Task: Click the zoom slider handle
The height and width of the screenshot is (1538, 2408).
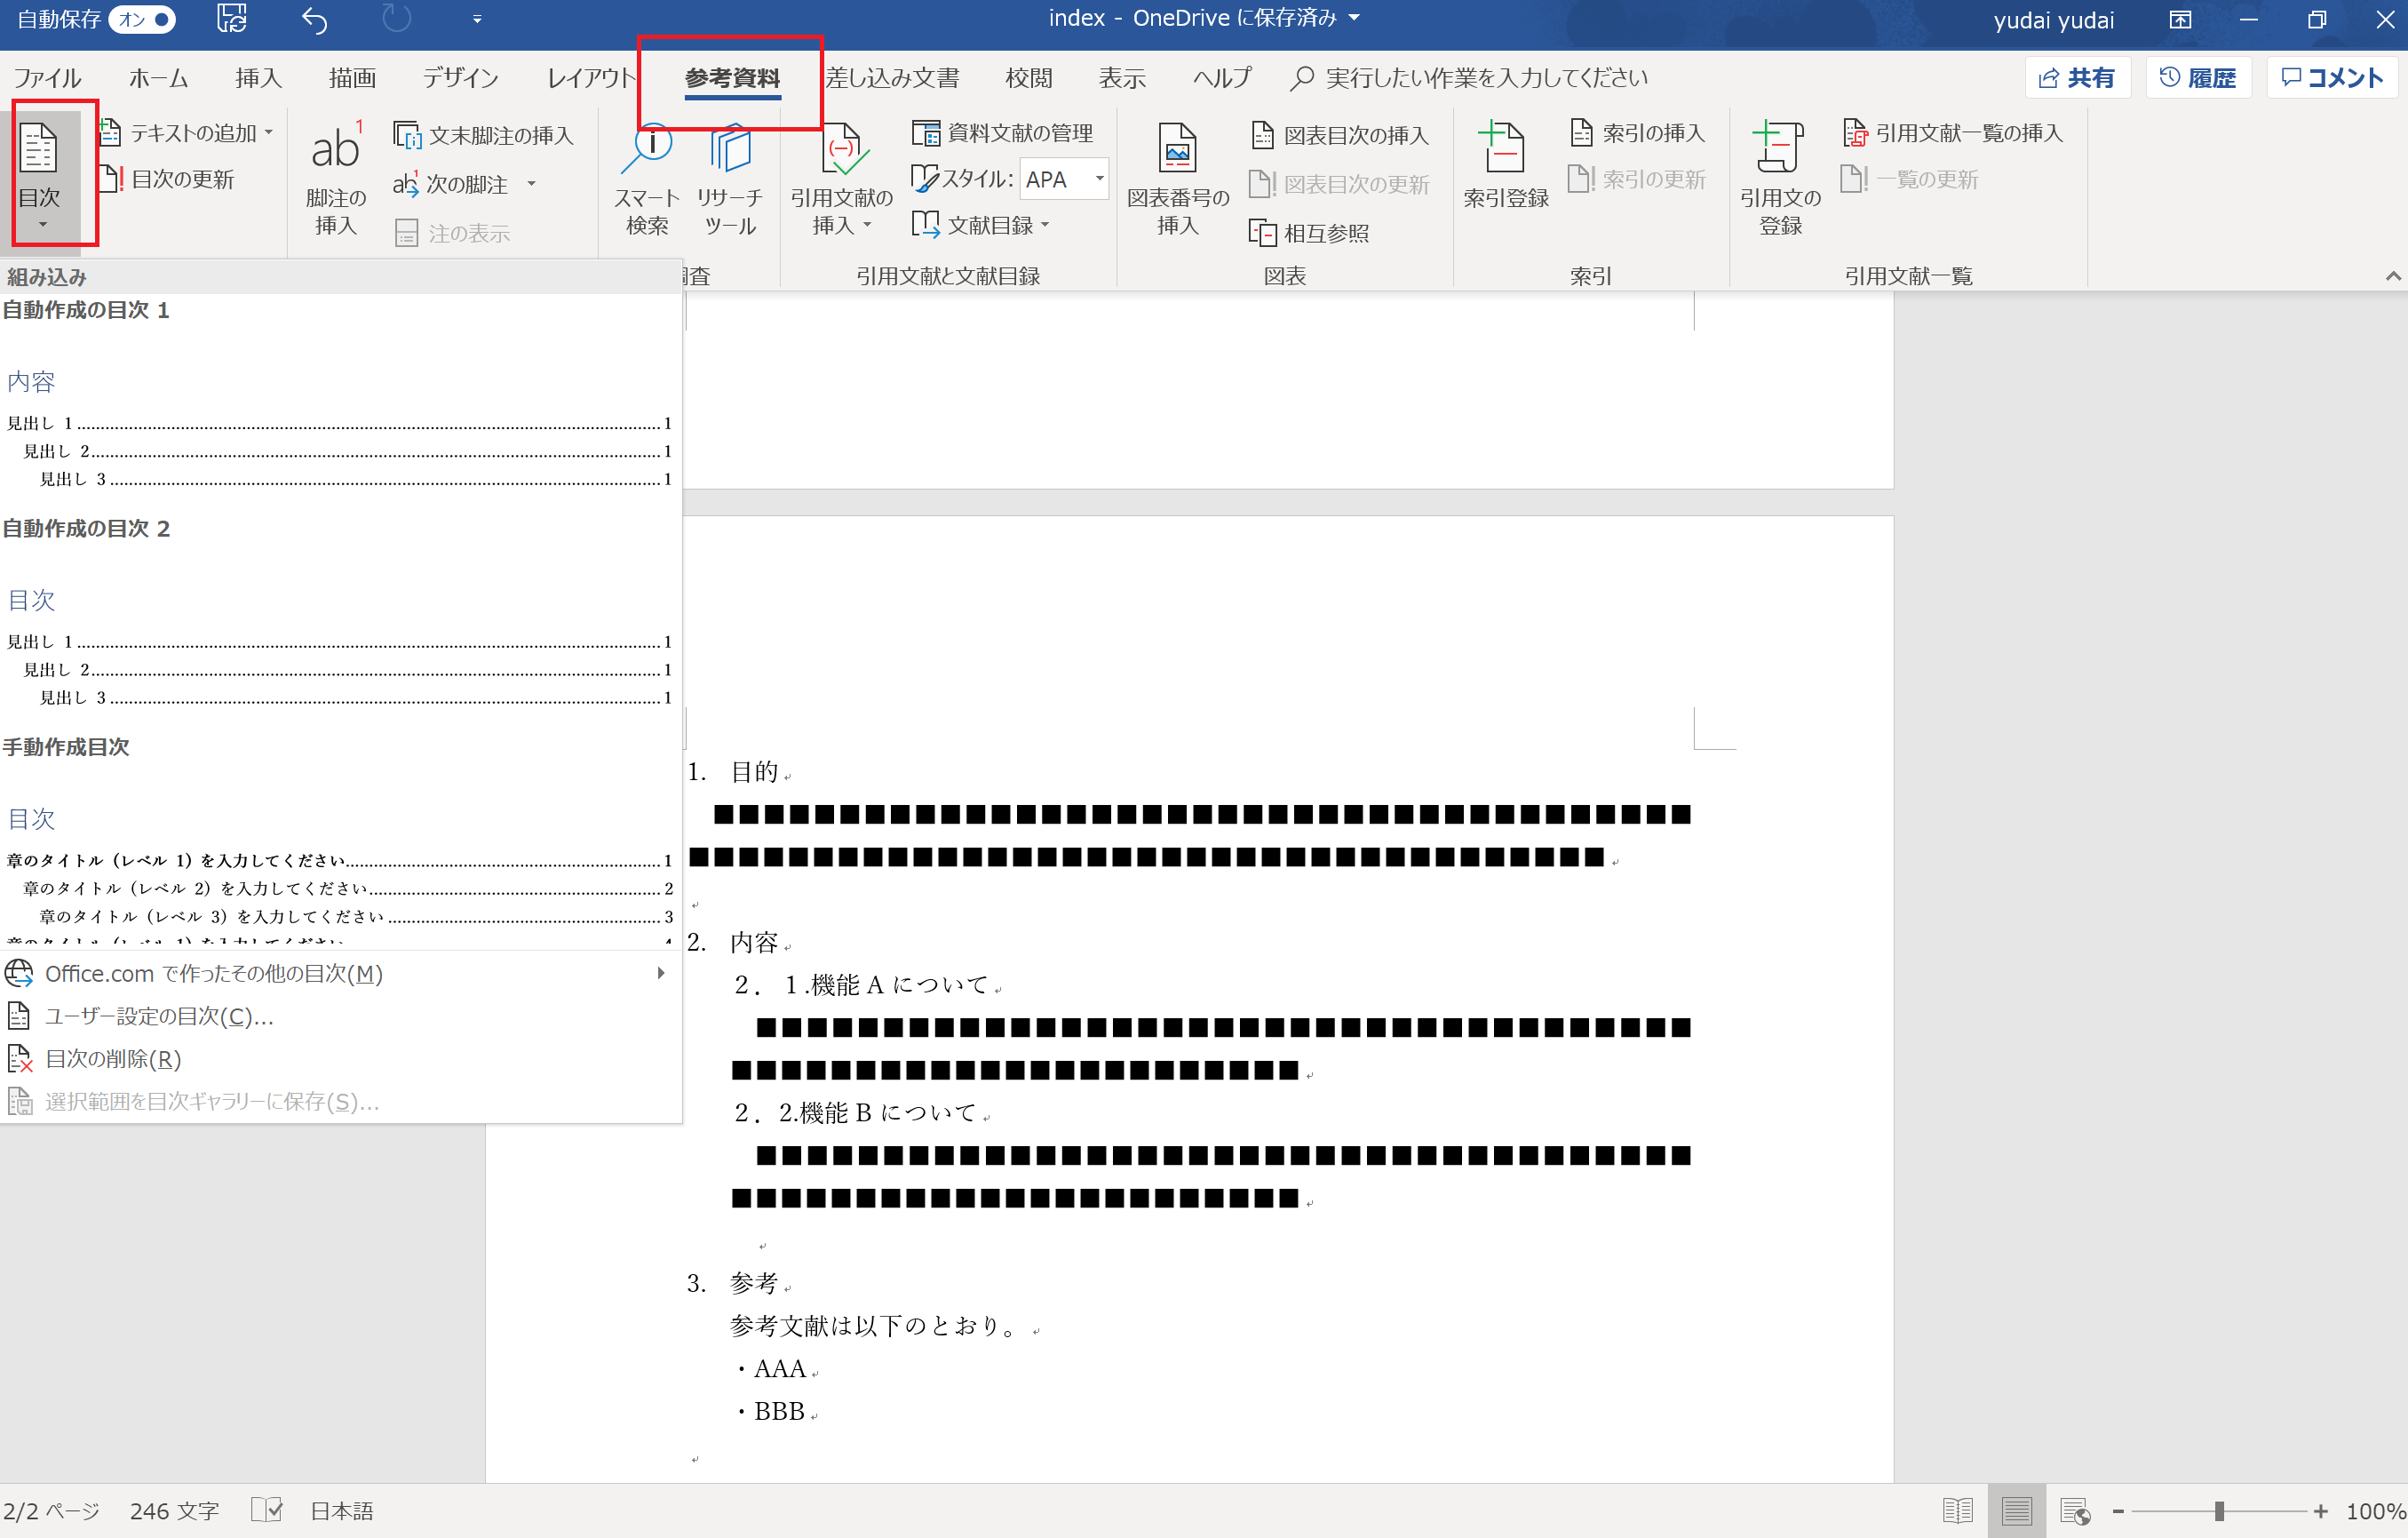Action: 2219,1511
